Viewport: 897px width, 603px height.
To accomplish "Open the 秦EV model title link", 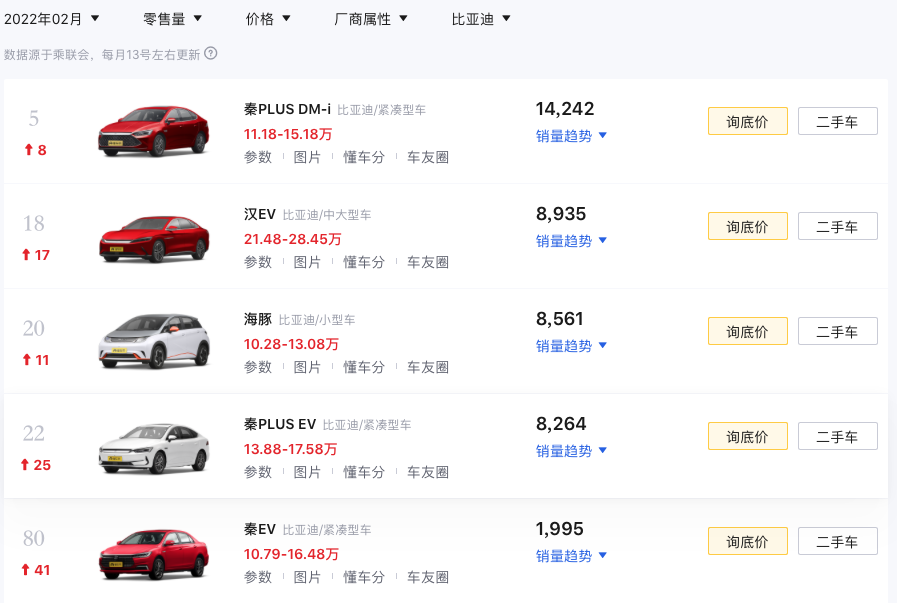I will pyautogui.click(x=260, y=529).
